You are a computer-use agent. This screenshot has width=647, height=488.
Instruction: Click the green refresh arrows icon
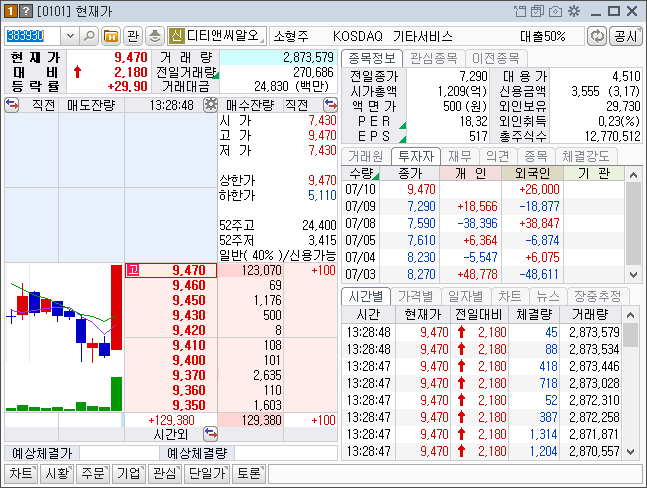click(x=597, y=36)
